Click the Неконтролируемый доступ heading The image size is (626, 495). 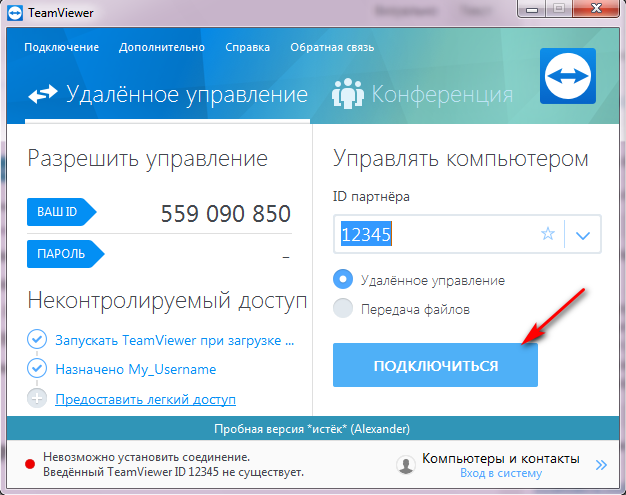click(x=167, y=301)
